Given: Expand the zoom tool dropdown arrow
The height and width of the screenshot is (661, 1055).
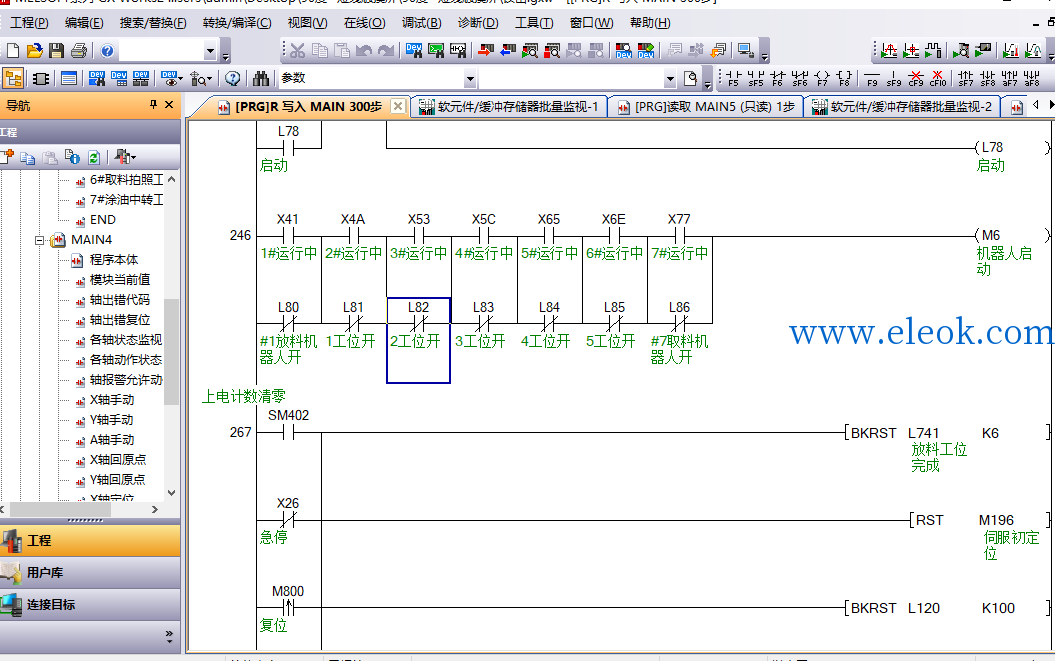Looking at the screenshot, I should [x=209, y=79].
